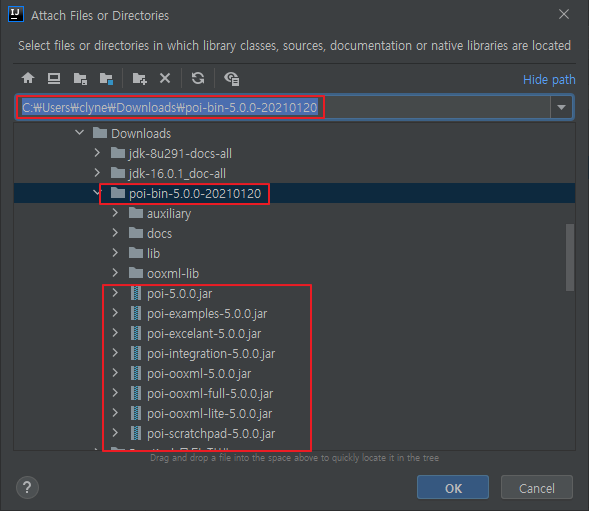
Task: Collapse the Downloads folder node
Action: point(79,132)
